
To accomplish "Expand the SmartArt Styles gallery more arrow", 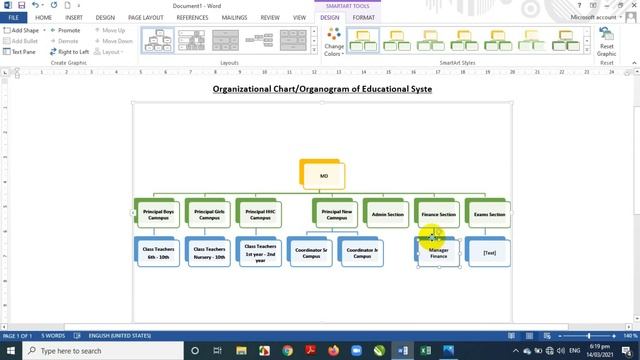I will (587, 50).
